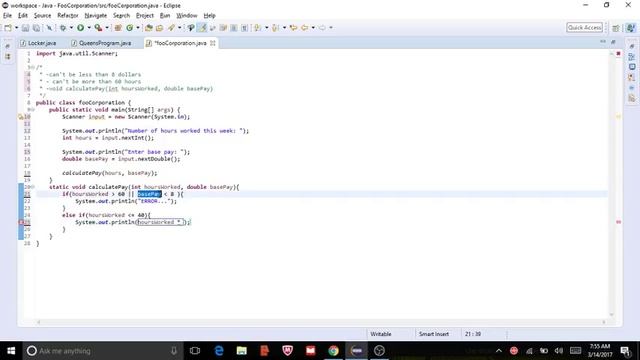The width and height of the screenshot is (640, 360).
Task: Expand the Search dropdown arrow
Action: pyautogui.click(x=180, y=28)
